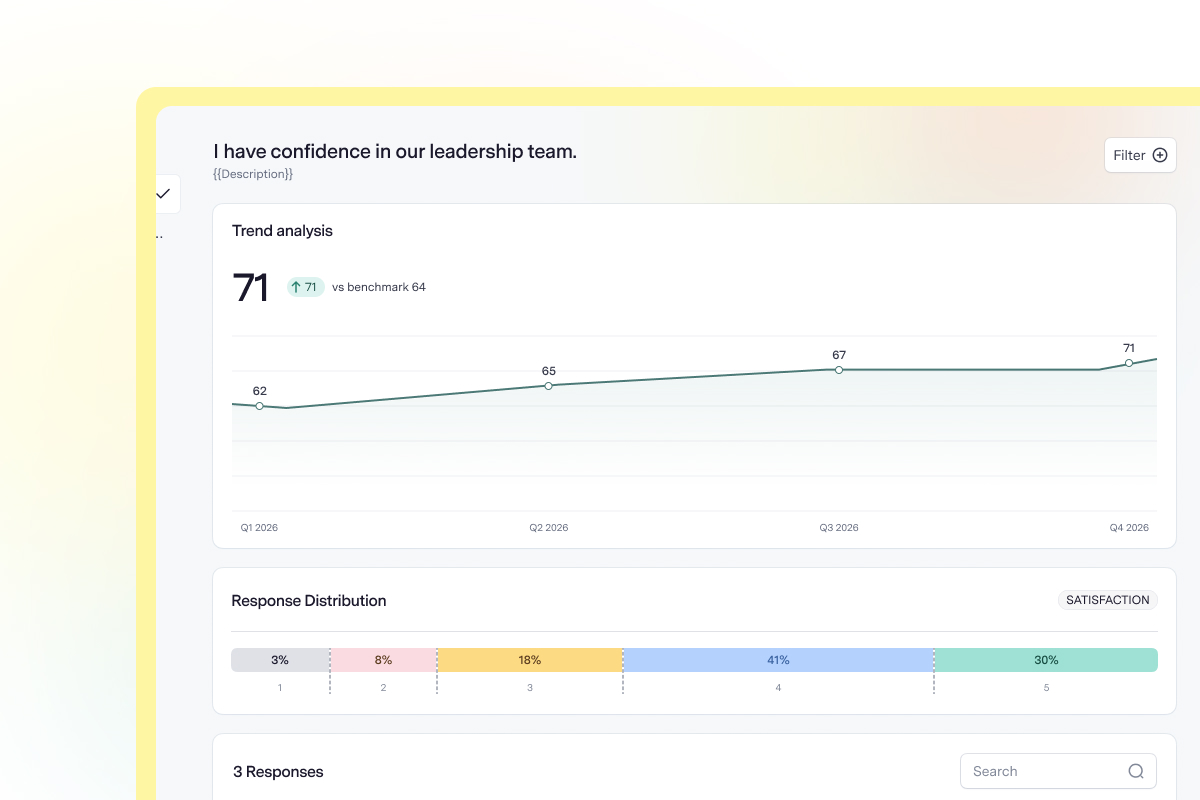The height and width of the screenshot is (800, 1200).
Task: Select the Q4 2026 data point 71
Action: pyautogui.click(x=1129, y=363)
